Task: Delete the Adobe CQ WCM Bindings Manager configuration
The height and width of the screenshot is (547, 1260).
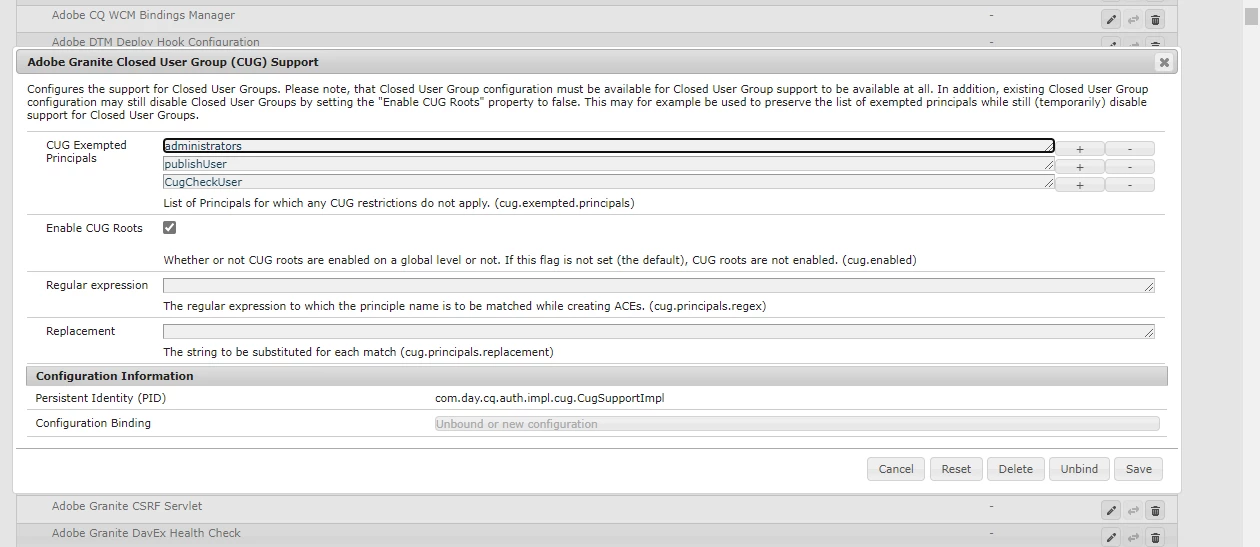Action: (x=1155, y=19)
